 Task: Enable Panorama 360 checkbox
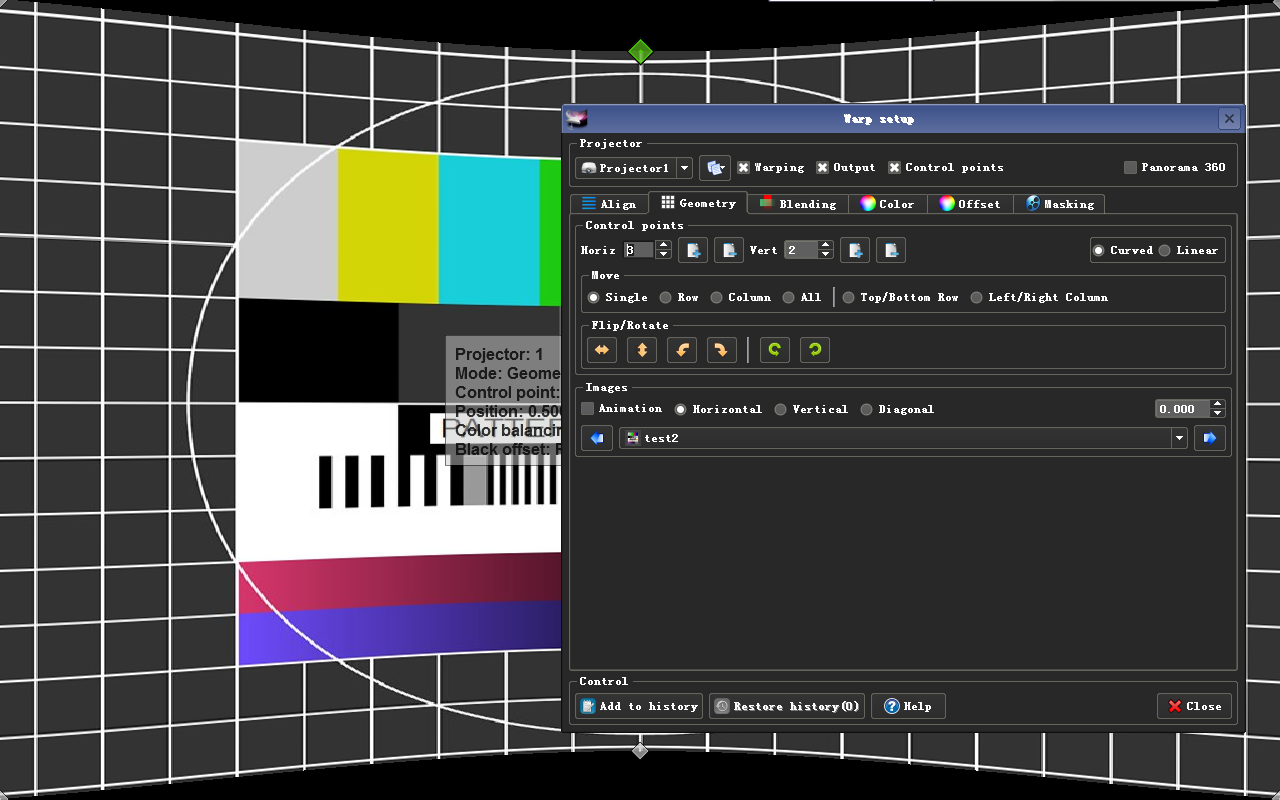pyautogui.click(x=1130, y=168)
